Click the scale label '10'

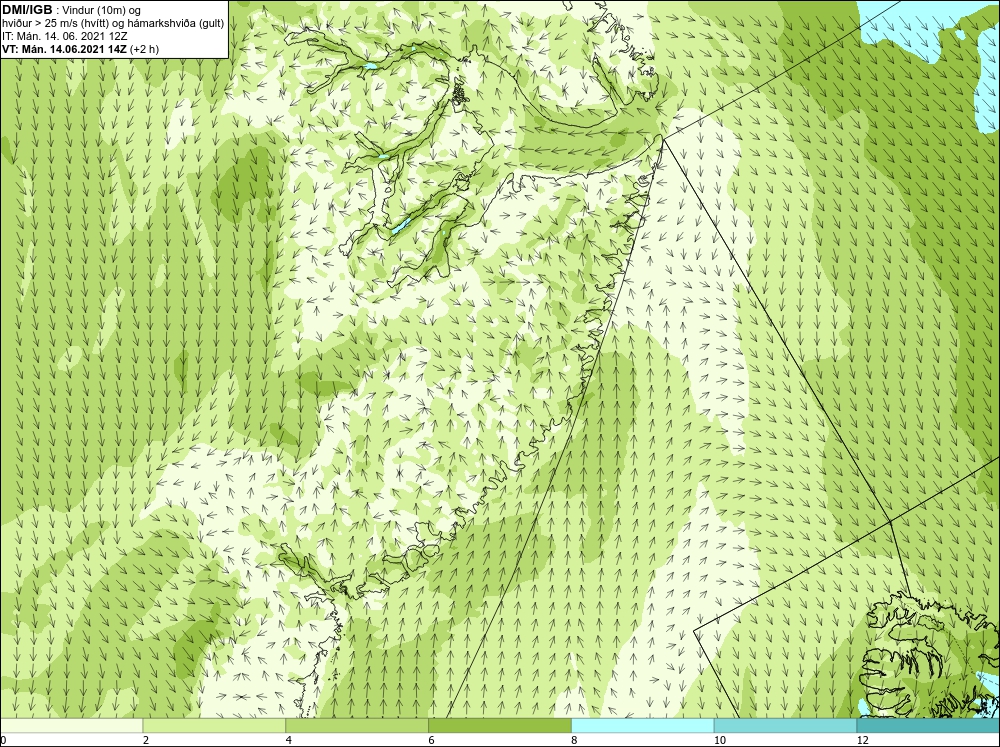pos(720,740)
